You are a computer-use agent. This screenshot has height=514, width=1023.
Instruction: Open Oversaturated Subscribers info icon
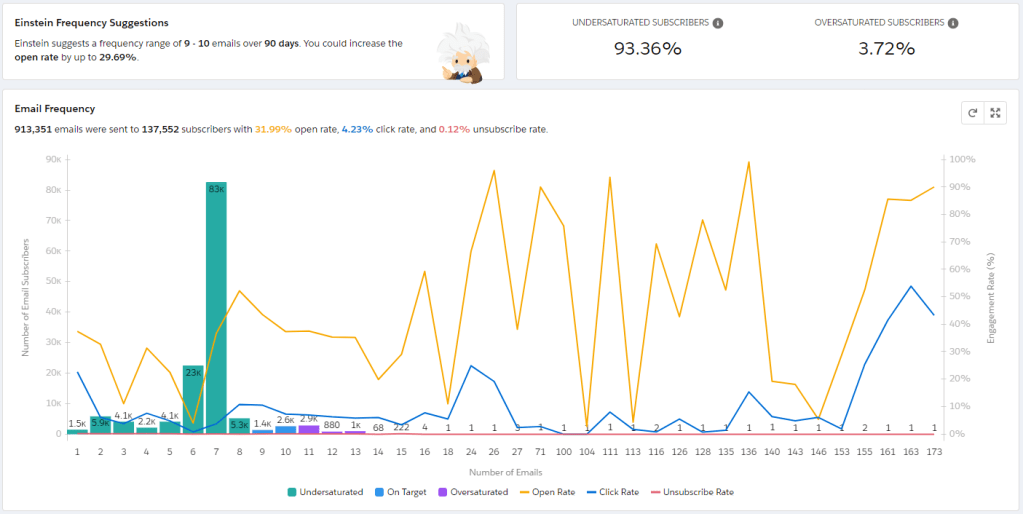pos(953,22)
